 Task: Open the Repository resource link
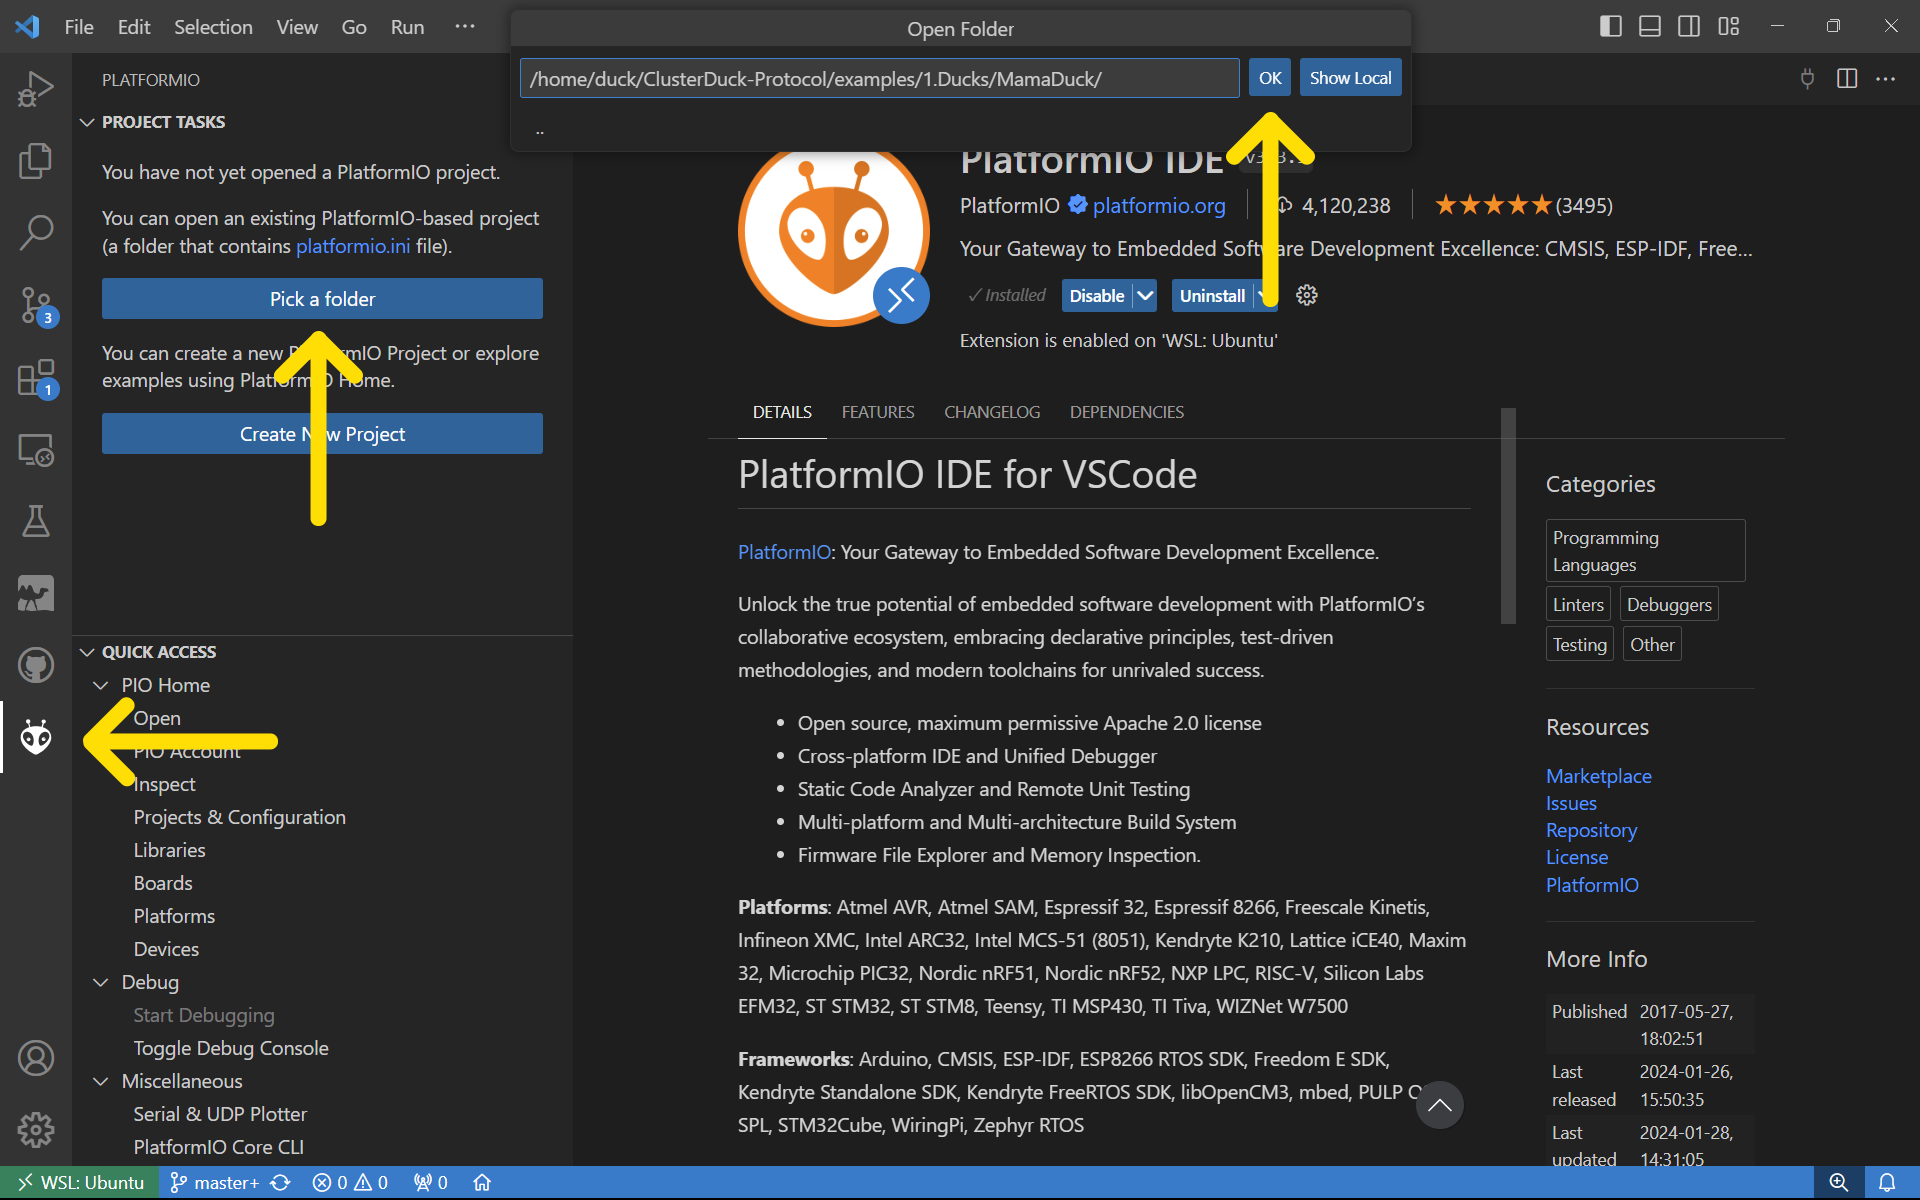pyautogui.click(x=1591, y=830)
